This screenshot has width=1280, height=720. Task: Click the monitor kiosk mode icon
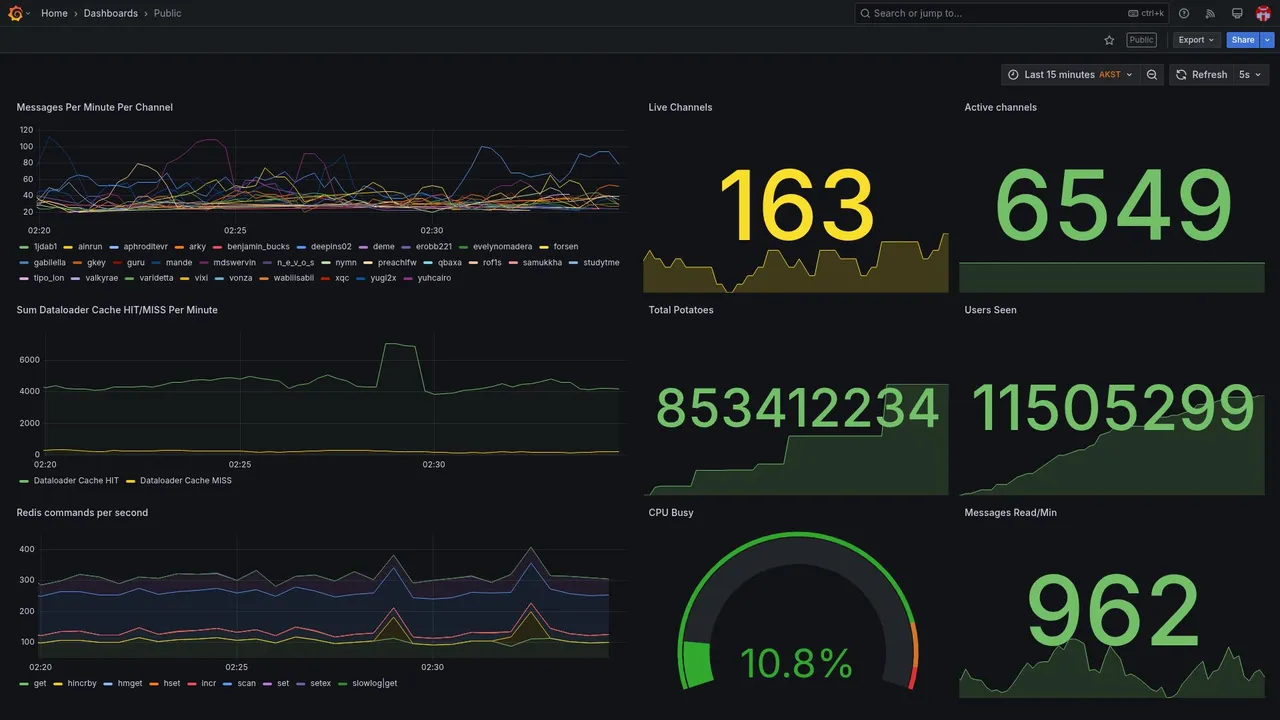(x=1237, y=13)
